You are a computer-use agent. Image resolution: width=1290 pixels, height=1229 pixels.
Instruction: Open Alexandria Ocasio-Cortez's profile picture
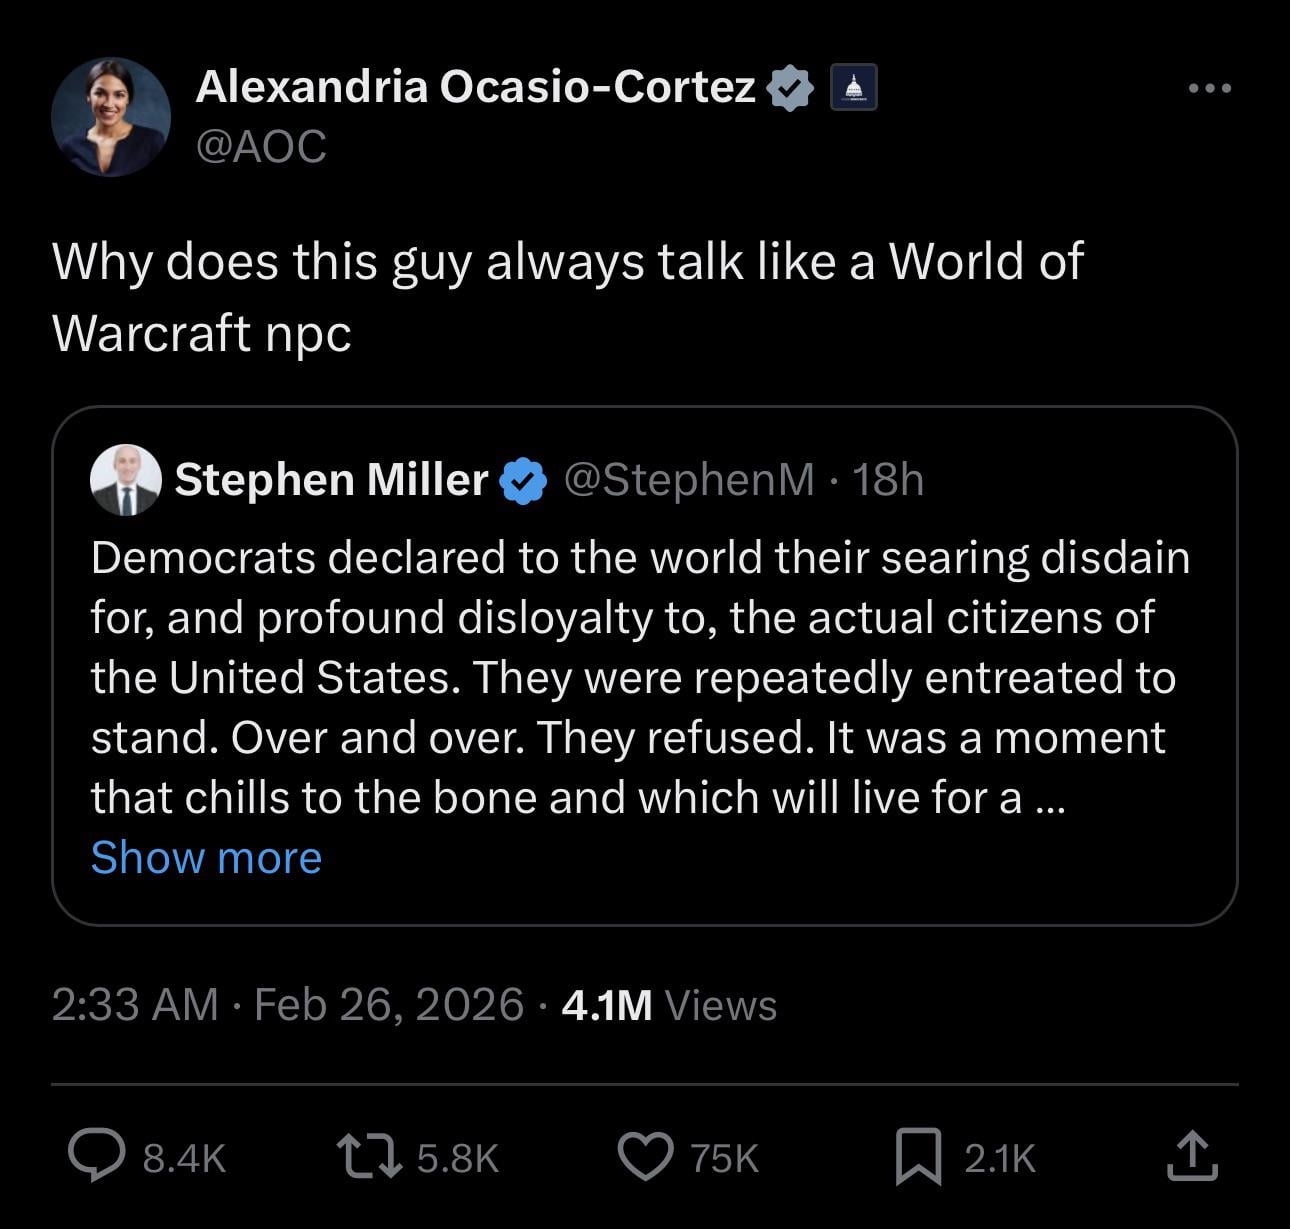point(111,117)
